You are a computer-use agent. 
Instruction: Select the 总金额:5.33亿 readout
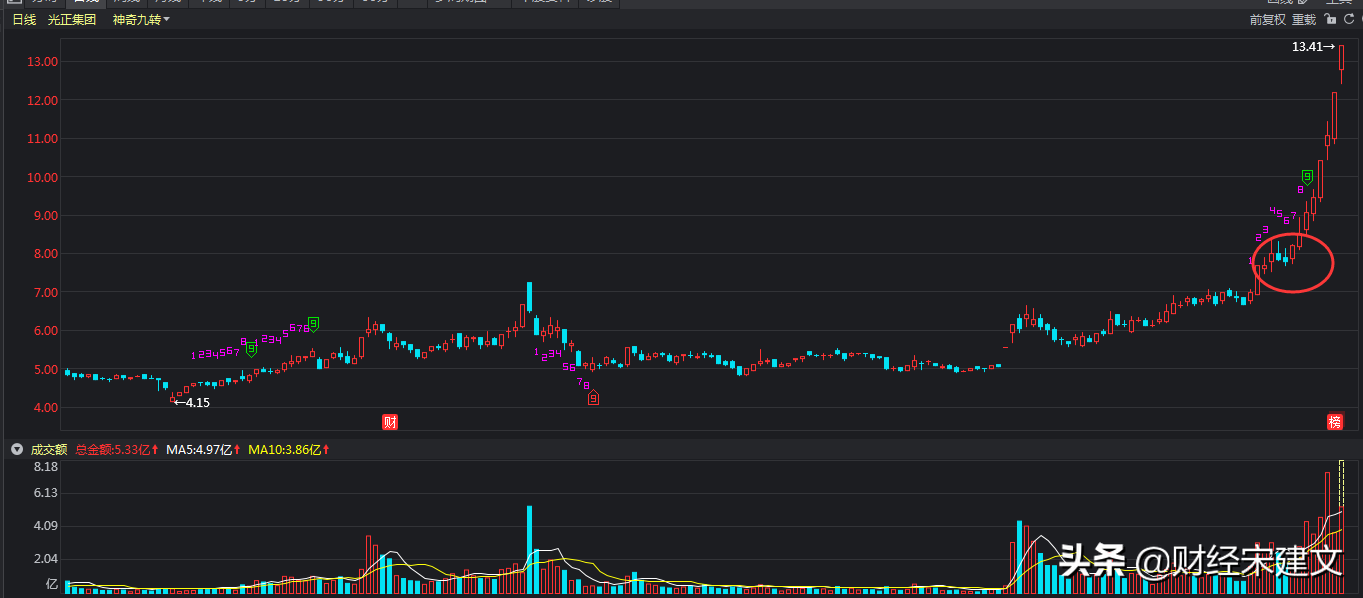[x=117, y=450]
